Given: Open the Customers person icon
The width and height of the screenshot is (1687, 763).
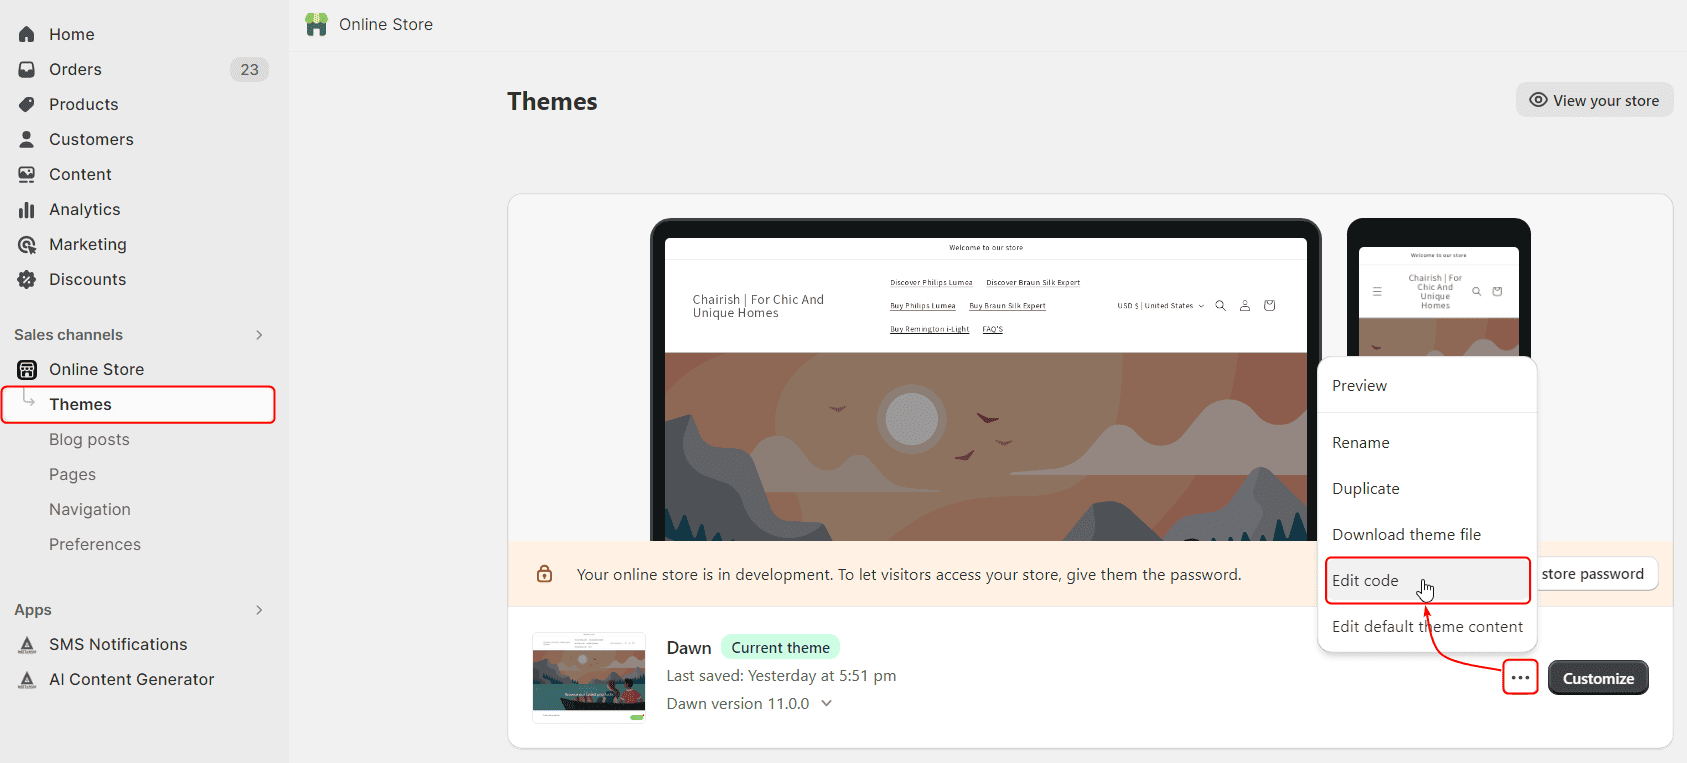Looking at the screenshot, I should click(27, 139).
